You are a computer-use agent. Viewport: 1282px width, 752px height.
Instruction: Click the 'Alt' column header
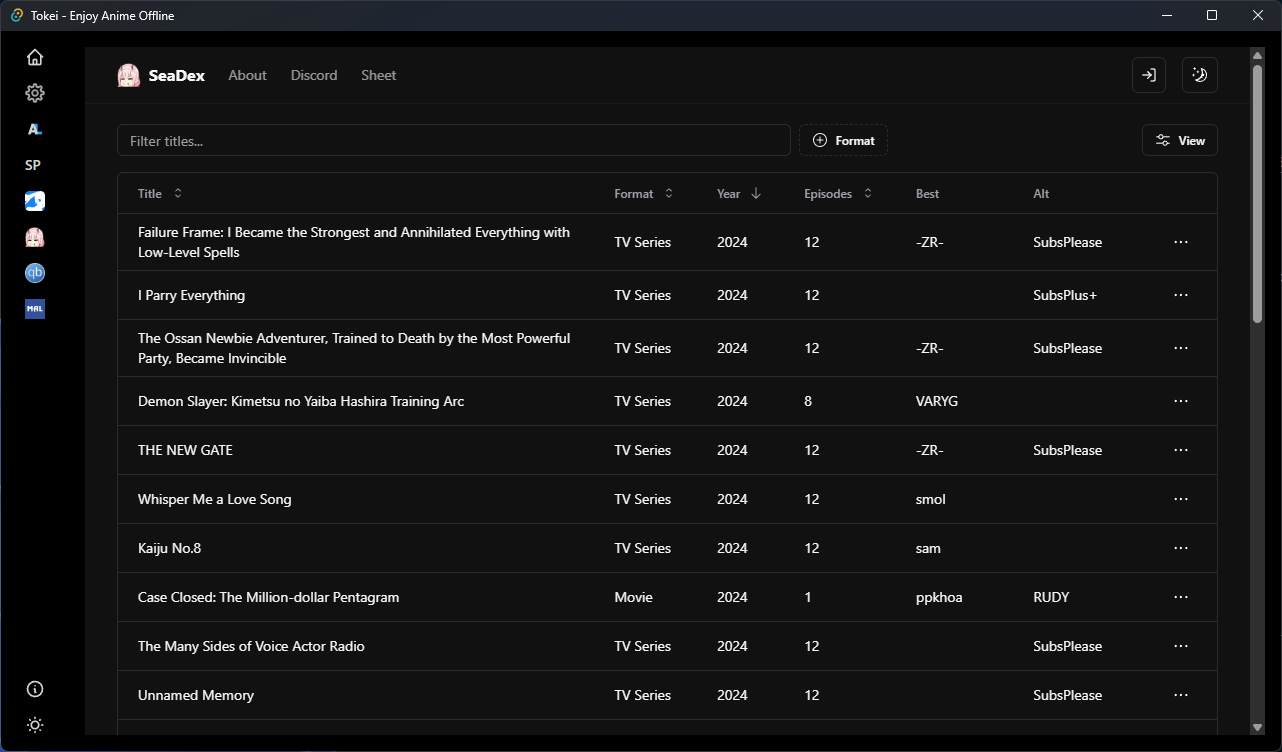pyautogui.click(x=1041, y=194)
